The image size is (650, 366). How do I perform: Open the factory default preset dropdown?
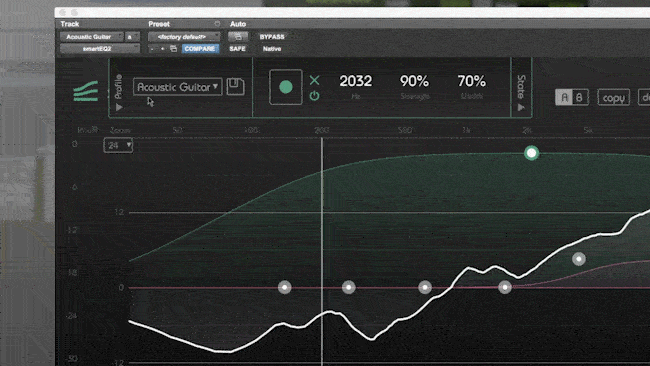coord(184,37)
